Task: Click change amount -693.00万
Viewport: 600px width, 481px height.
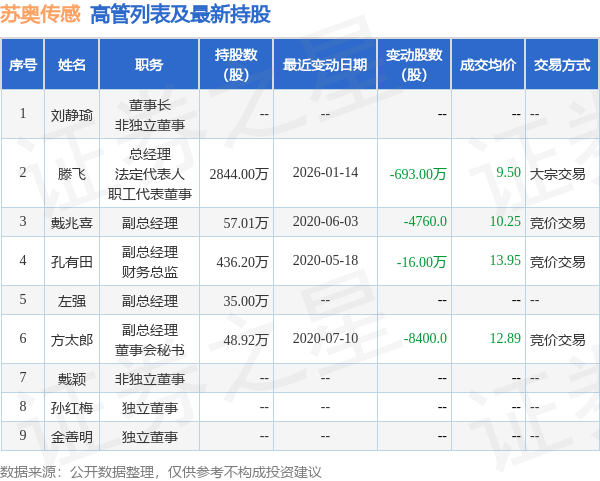Action: coord(418,174)
